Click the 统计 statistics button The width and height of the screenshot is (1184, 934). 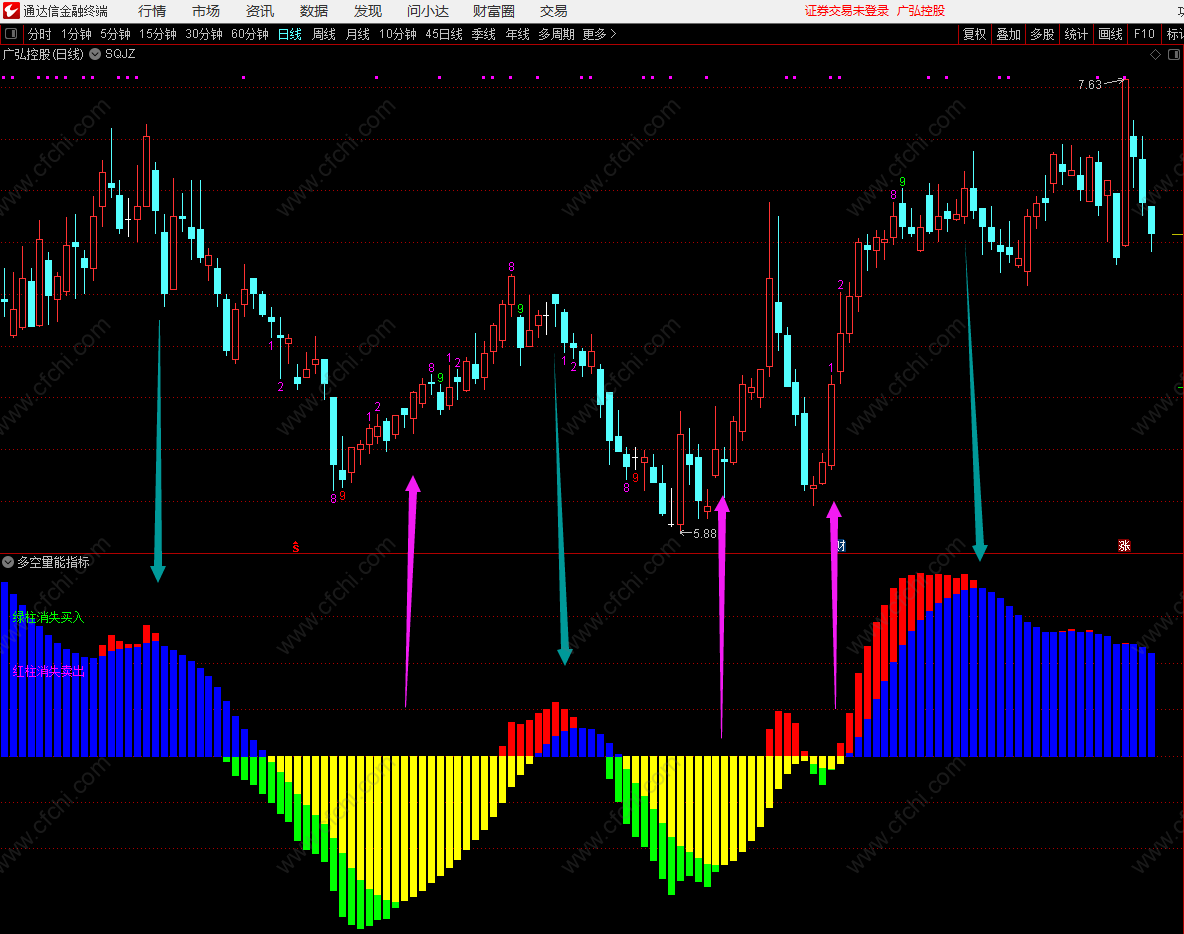tap(1076, 34)
